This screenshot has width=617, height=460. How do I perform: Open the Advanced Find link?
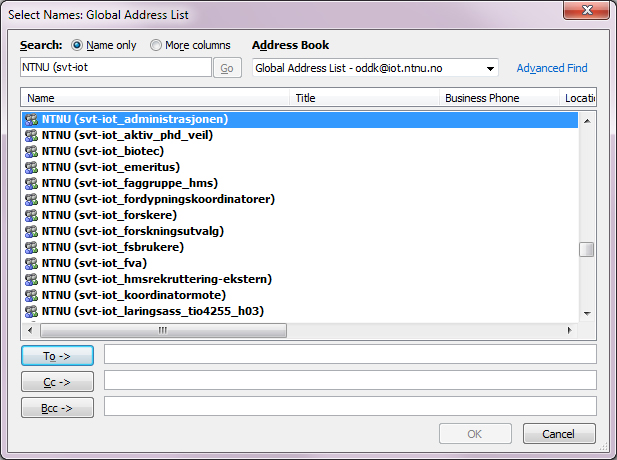click(552, 68)
